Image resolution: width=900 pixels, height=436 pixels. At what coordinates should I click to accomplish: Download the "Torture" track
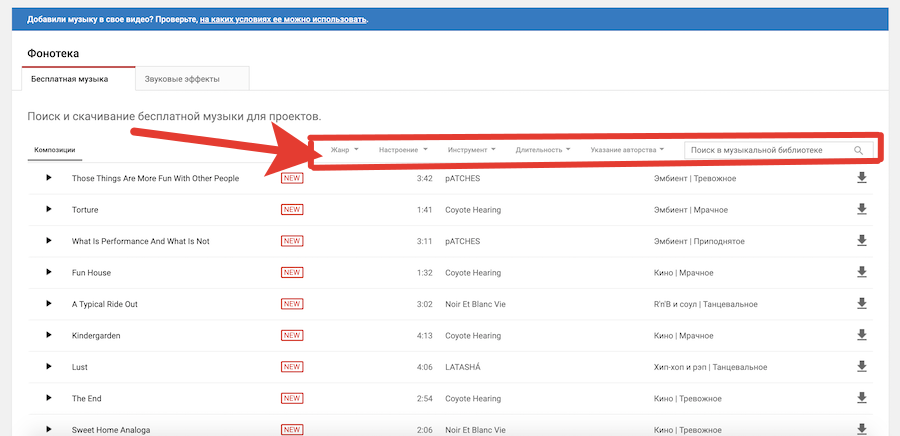pyautogui.click(x=861, y=210)
